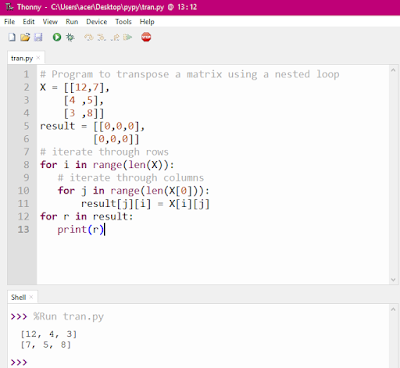Click line 'for r in result:'
400x368 pixels.
87,217
